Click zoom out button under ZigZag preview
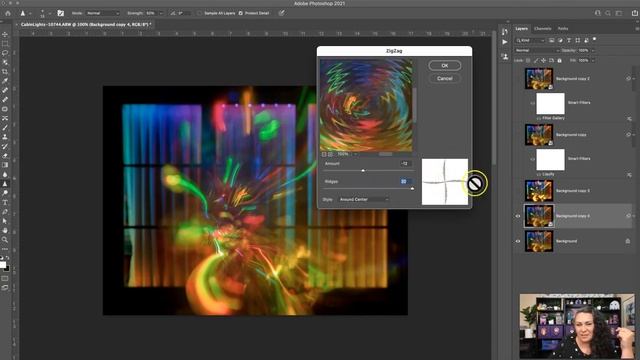 coord(324,154)
